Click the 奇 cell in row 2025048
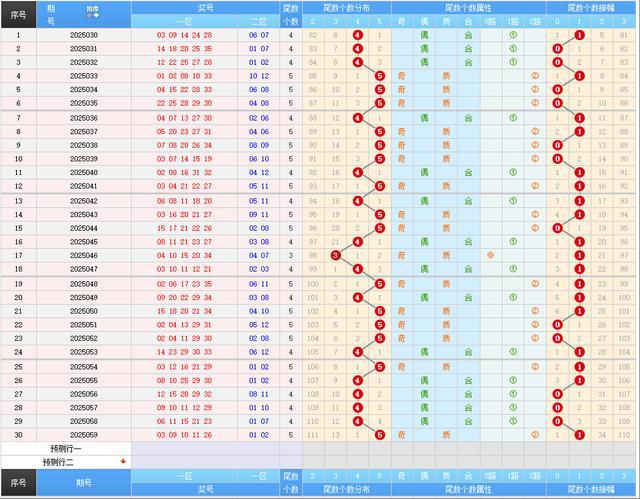 click(x=402, y=284)
